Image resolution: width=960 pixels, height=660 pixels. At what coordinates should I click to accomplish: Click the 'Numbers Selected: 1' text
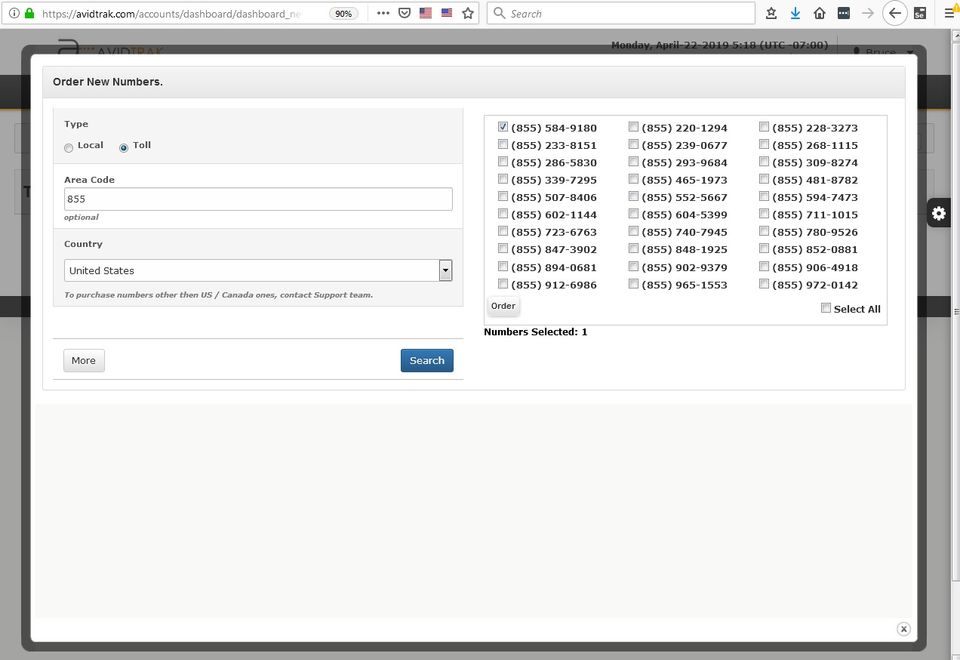coord(536,332)
